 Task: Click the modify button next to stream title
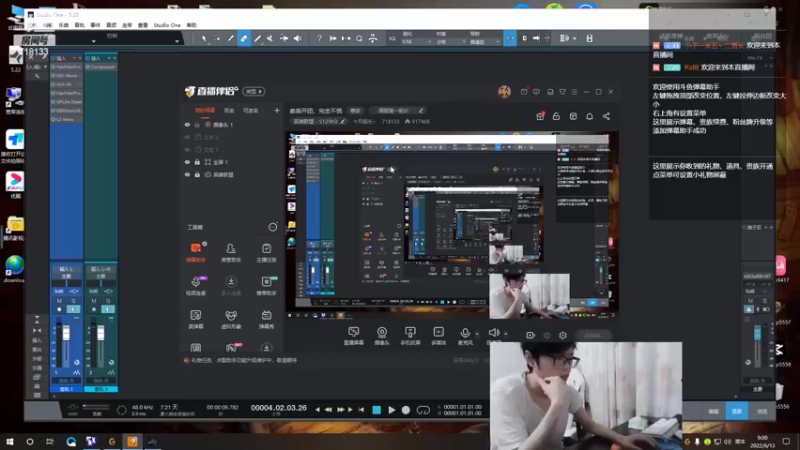355,110
